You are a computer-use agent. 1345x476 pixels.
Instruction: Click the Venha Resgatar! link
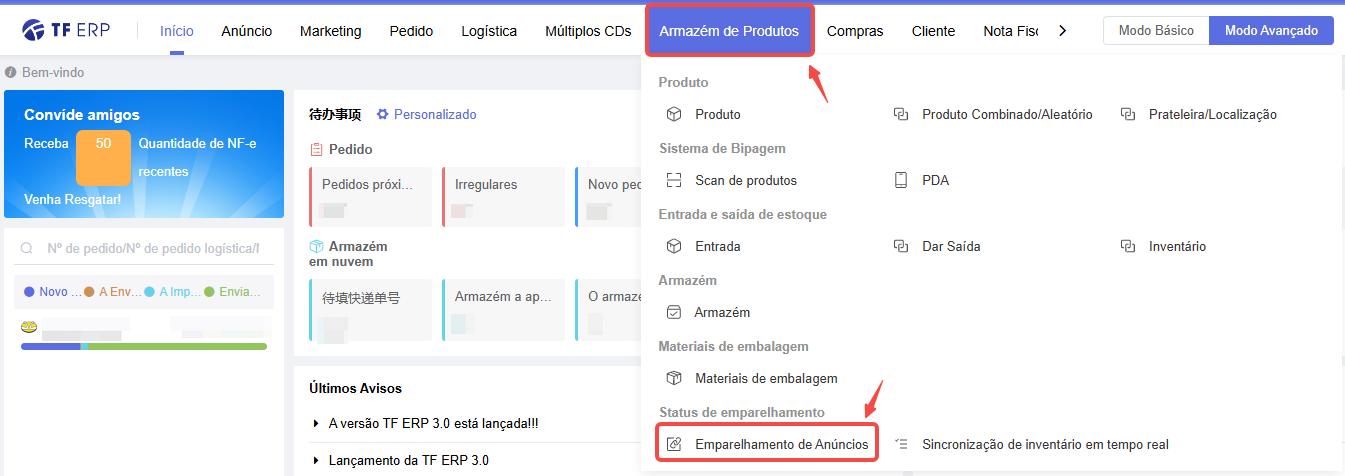pos(73,199)
